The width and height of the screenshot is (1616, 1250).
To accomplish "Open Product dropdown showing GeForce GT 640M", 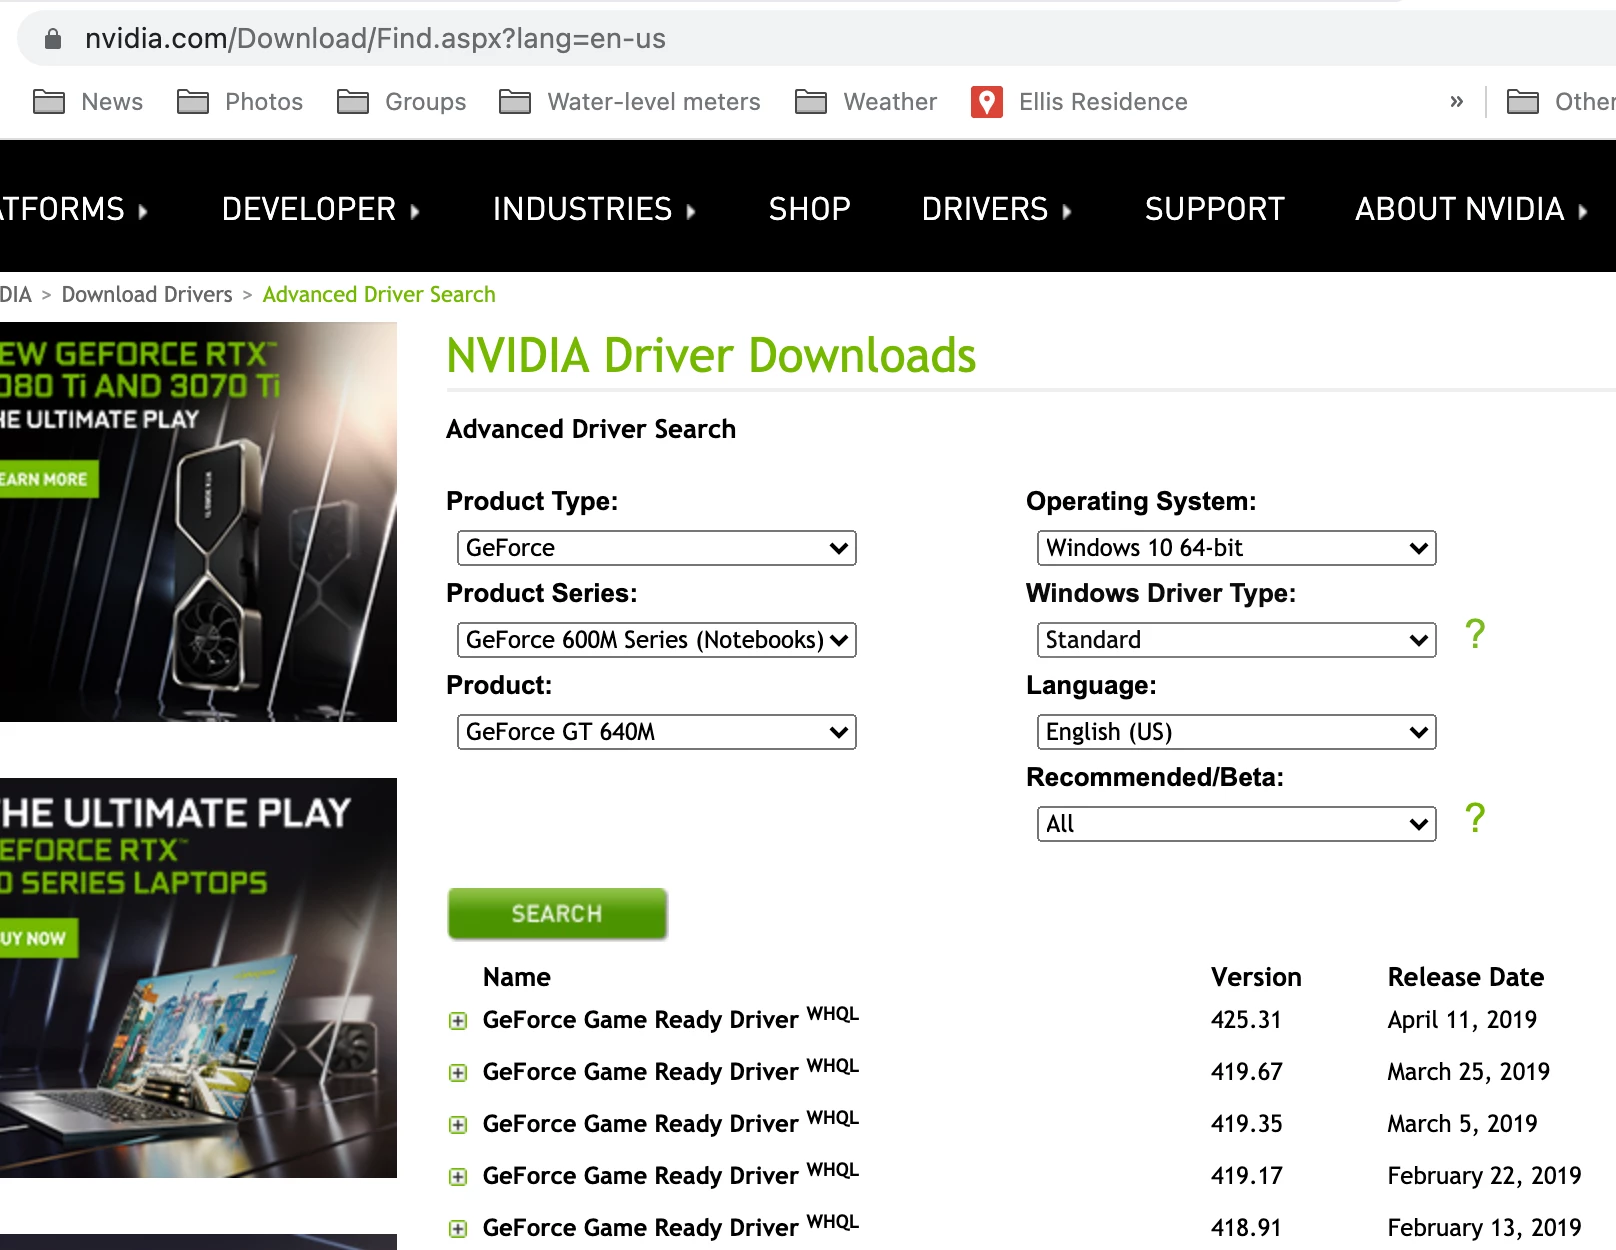I will click(657, 732).
